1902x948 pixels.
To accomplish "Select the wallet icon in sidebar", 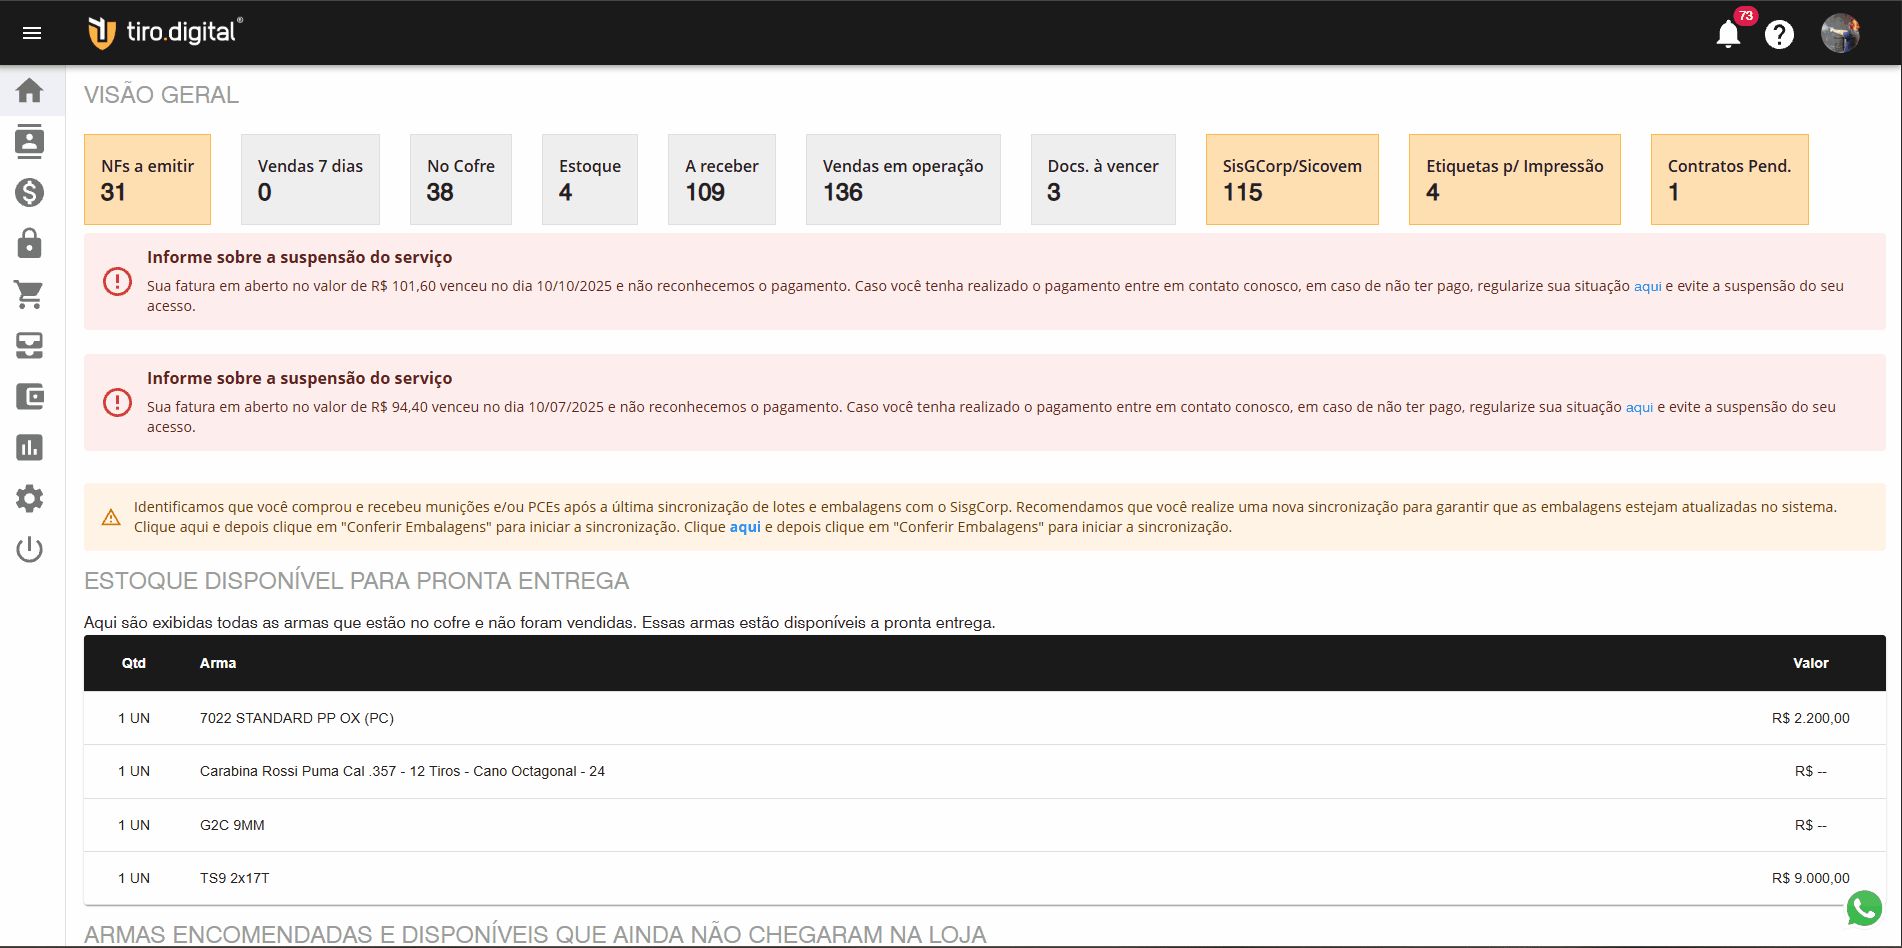I will [30, 396].
